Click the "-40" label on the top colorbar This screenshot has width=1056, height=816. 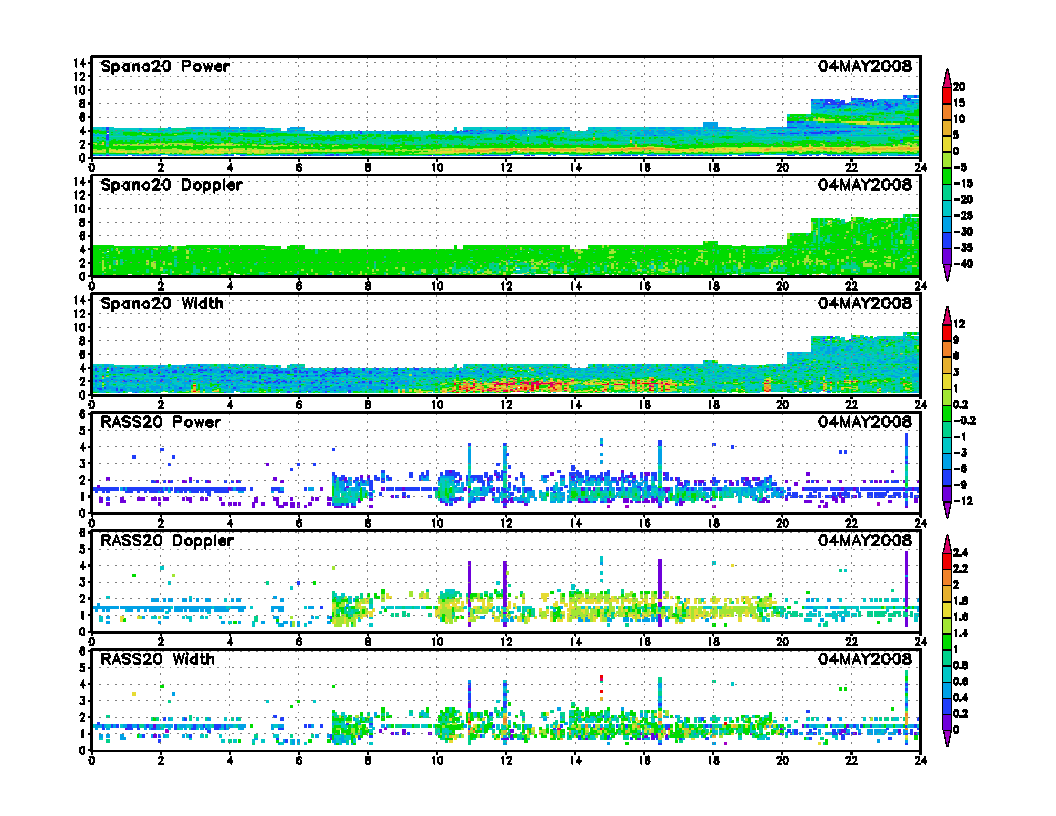964,264
